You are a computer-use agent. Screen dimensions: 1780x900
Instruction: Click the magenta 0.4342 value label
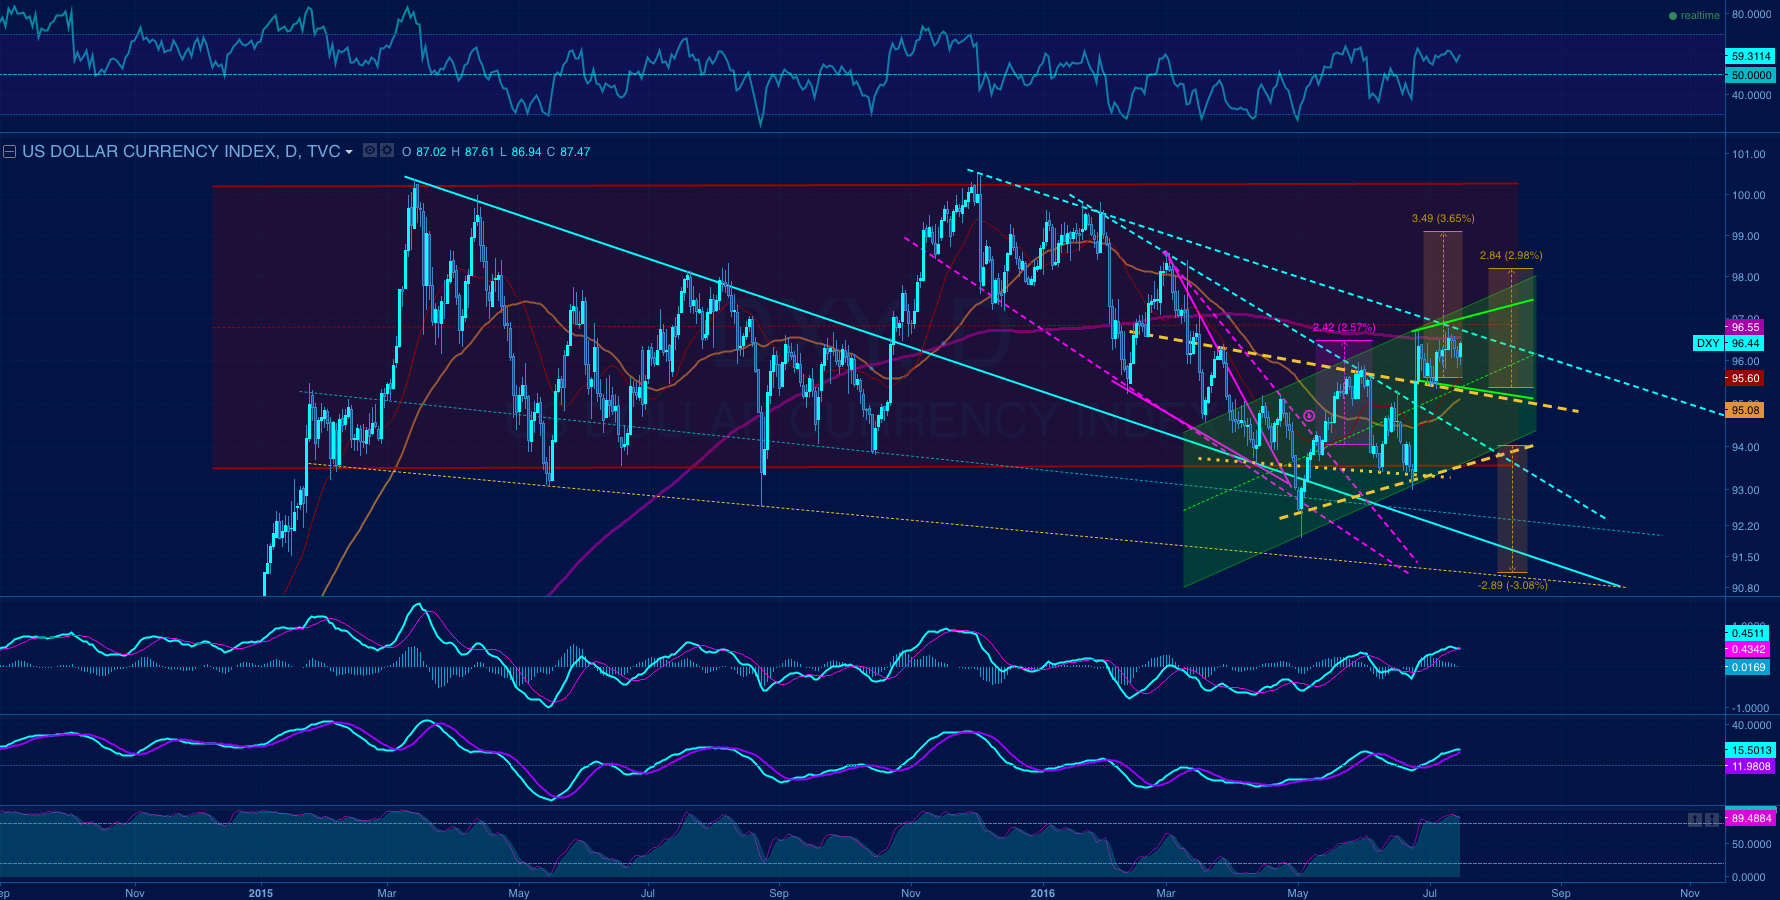tap(1748, 649)
